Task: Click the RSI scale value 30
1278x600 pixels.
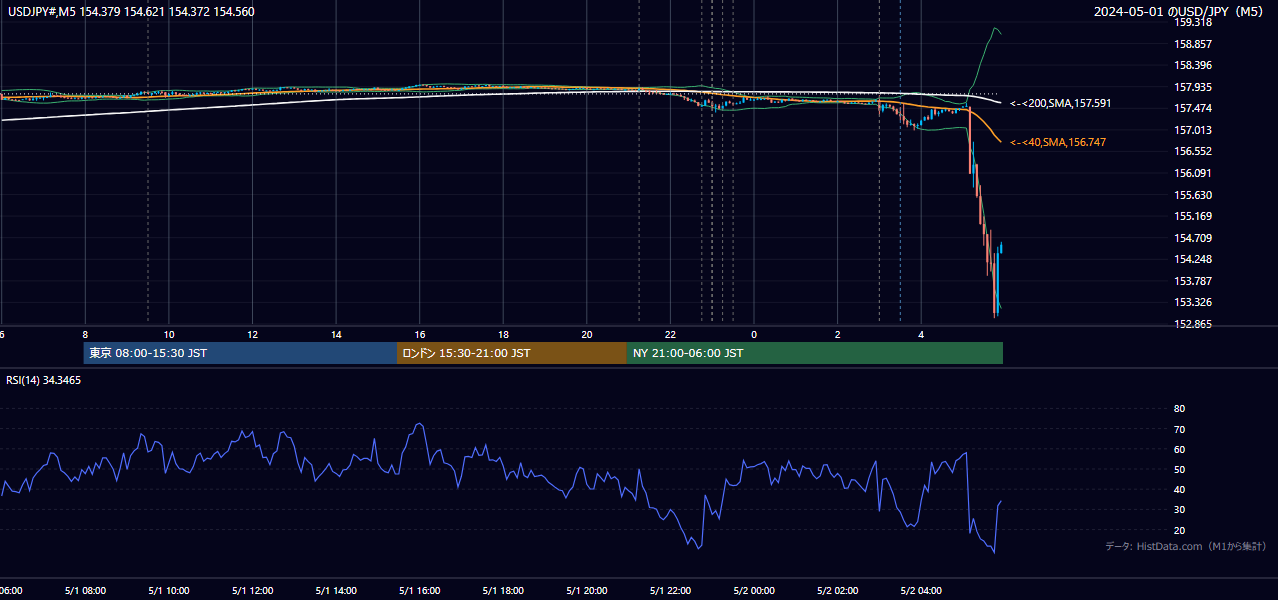Action: [x=1180, y=509]
